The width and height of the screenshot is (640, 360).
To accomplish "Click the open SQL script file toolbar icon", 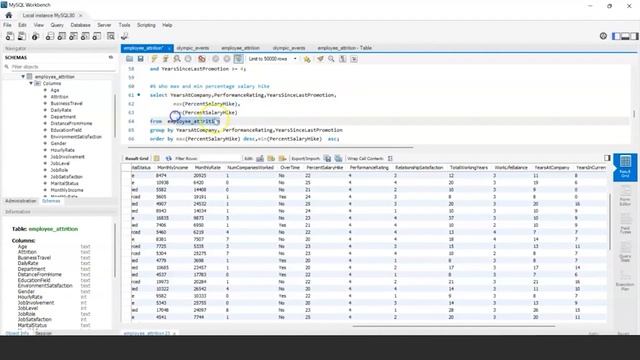I will pos(22,36).
